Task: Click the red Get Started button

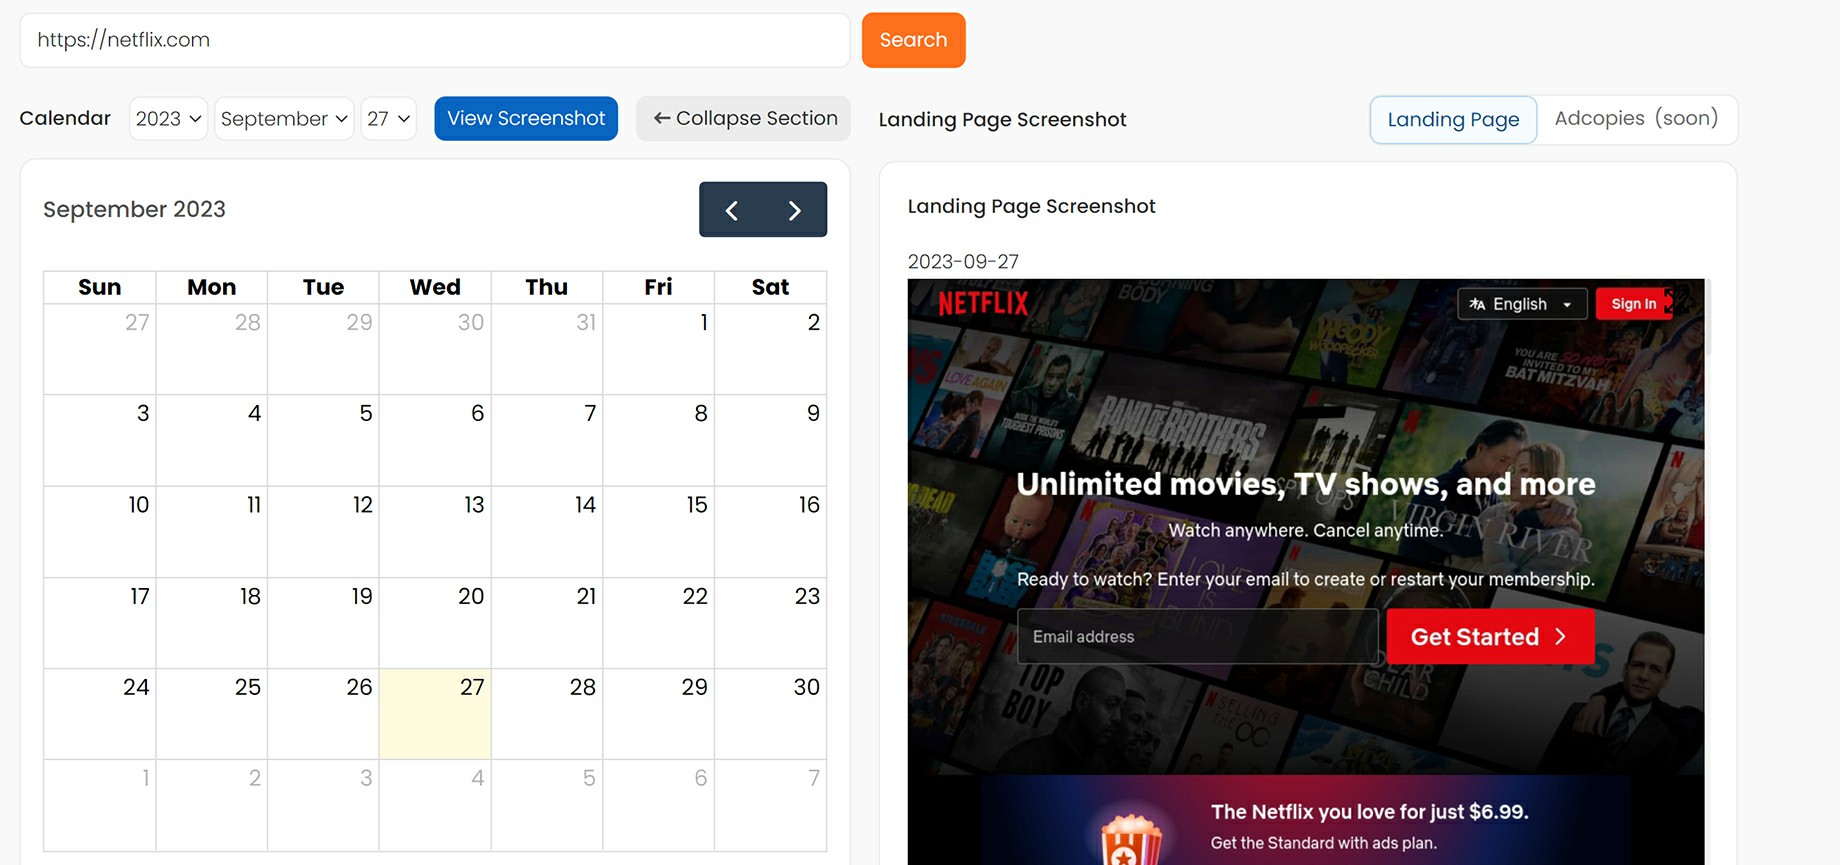Action: [1490, 637]
